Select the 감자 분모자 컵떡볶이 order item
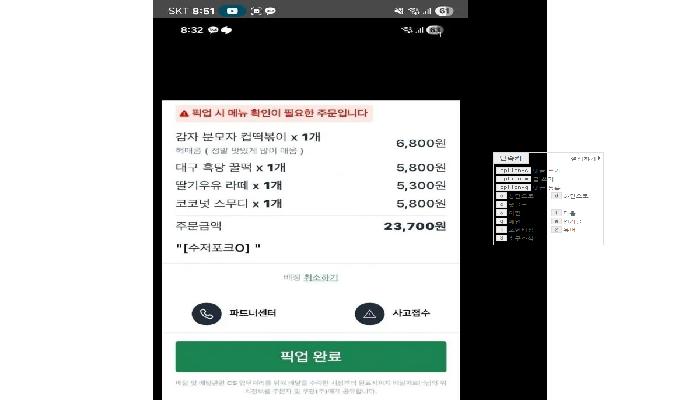Viewport: 700px width, 400px height. point(311,143)
